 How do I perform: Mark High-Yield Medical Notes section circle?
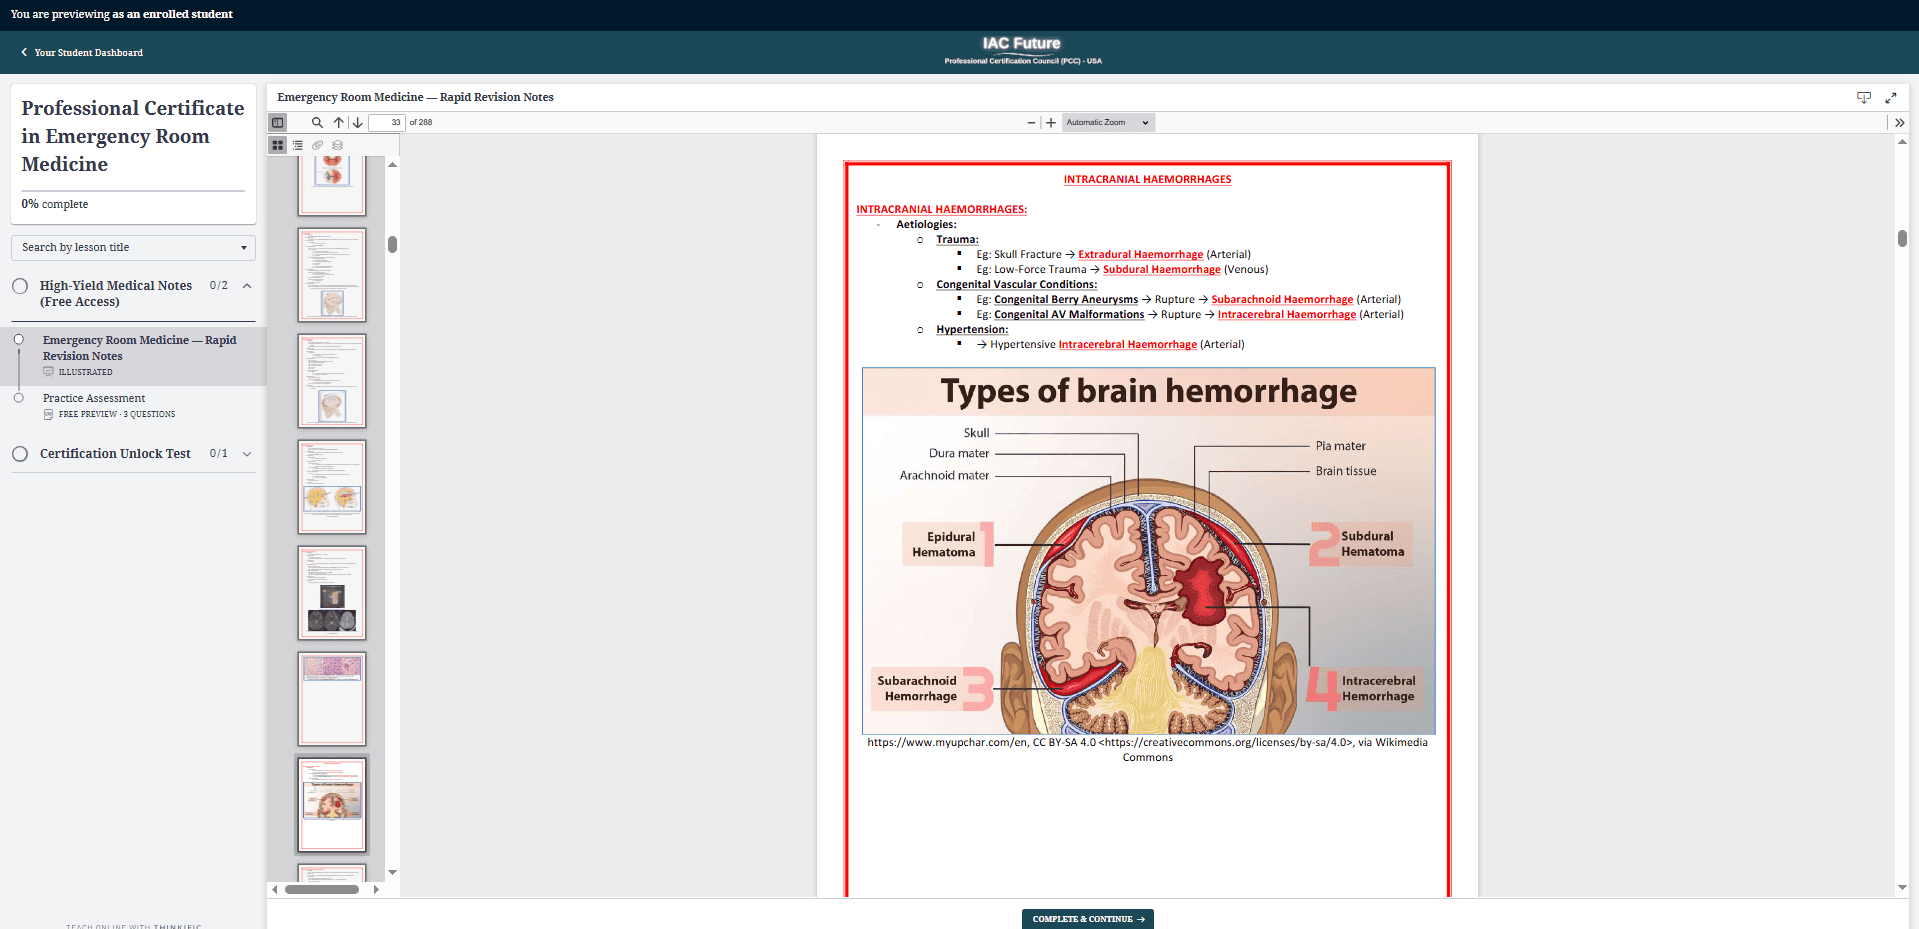click(x=20, y=286)
